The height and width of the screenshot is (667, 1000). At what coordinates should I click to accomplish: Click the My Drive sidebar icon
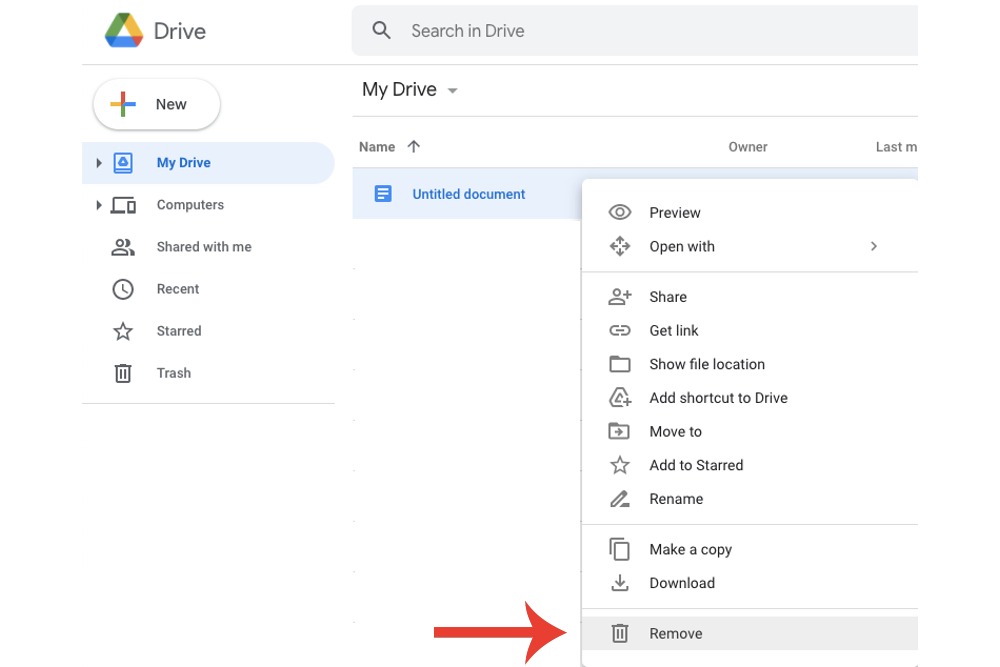[123, 163]
